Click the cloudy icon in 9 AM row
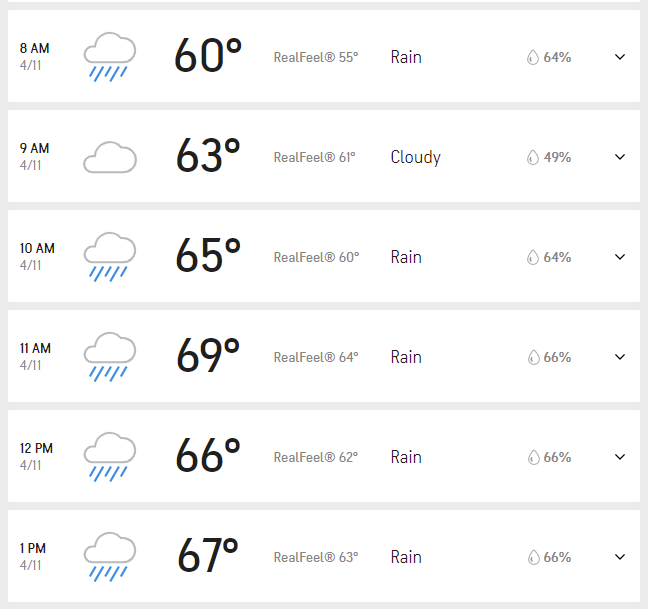The image size is (648, 609). [110, 157]
